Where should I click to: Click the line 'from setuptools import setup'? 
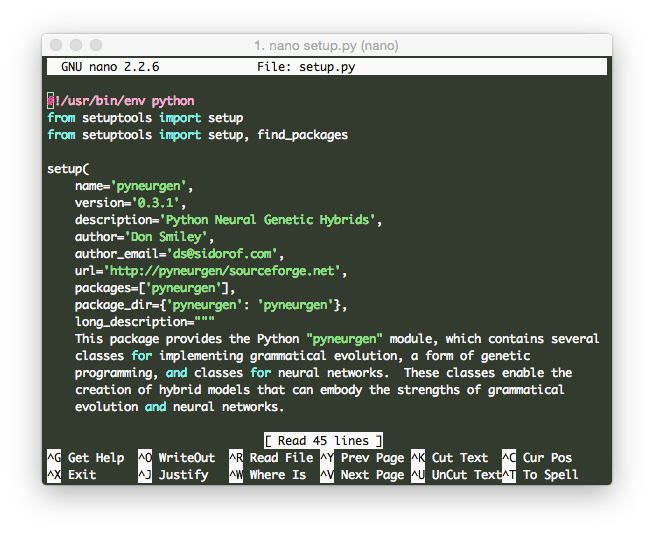[145, 118]
